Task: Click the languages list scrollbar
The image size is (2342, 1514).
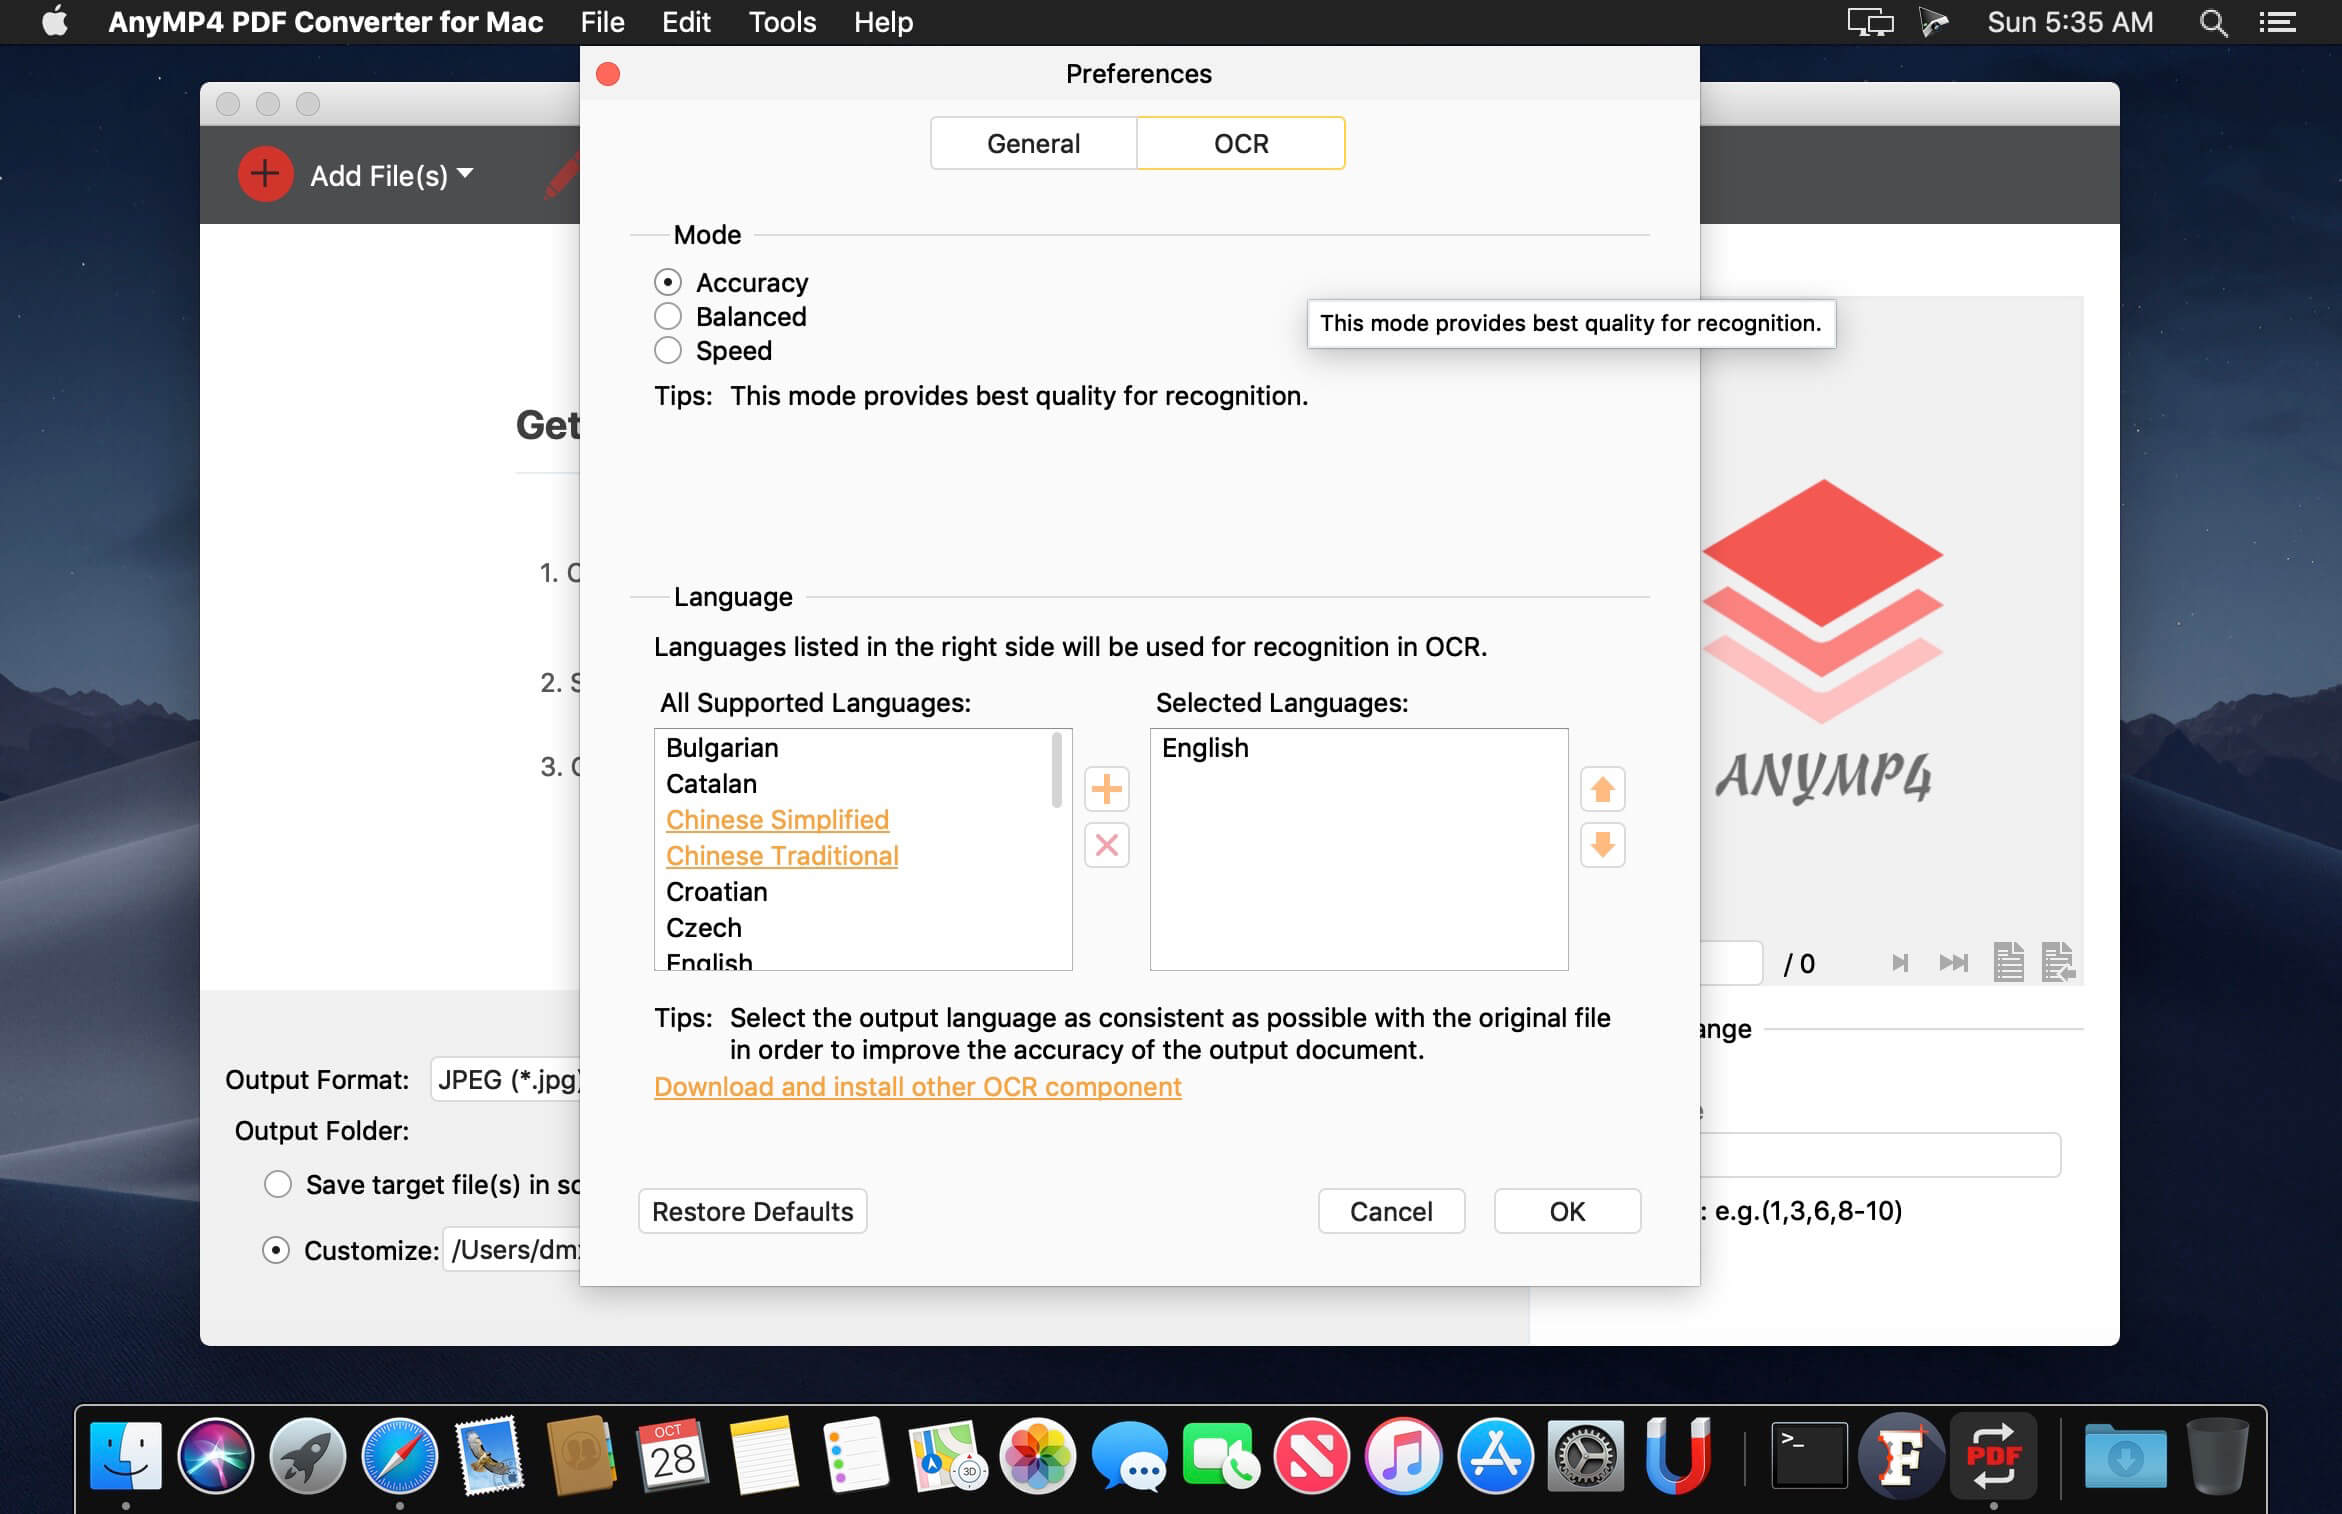Action: [x=1056, y=770]
